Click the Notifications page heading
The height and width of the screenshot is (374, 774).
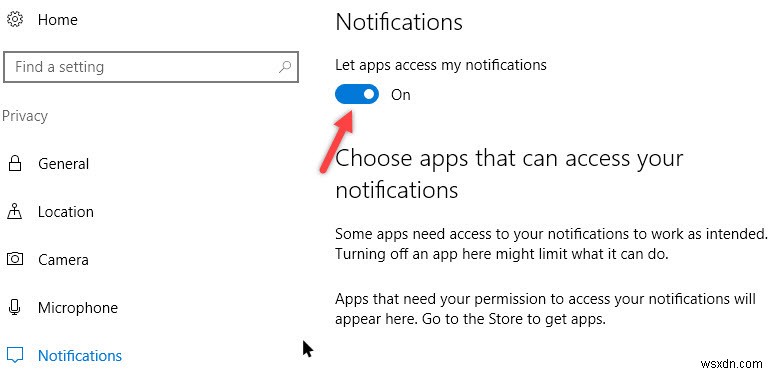click(x=399, y=22)
